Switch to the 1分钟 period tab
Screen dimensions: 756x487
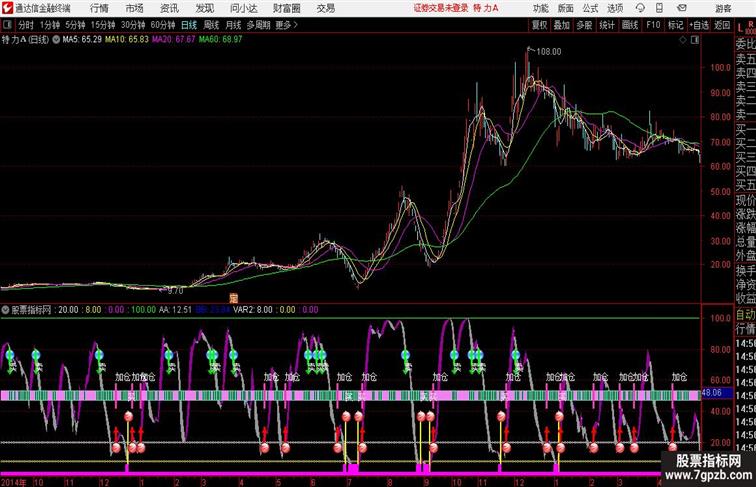pyautogui.click(x=50, y=25)
